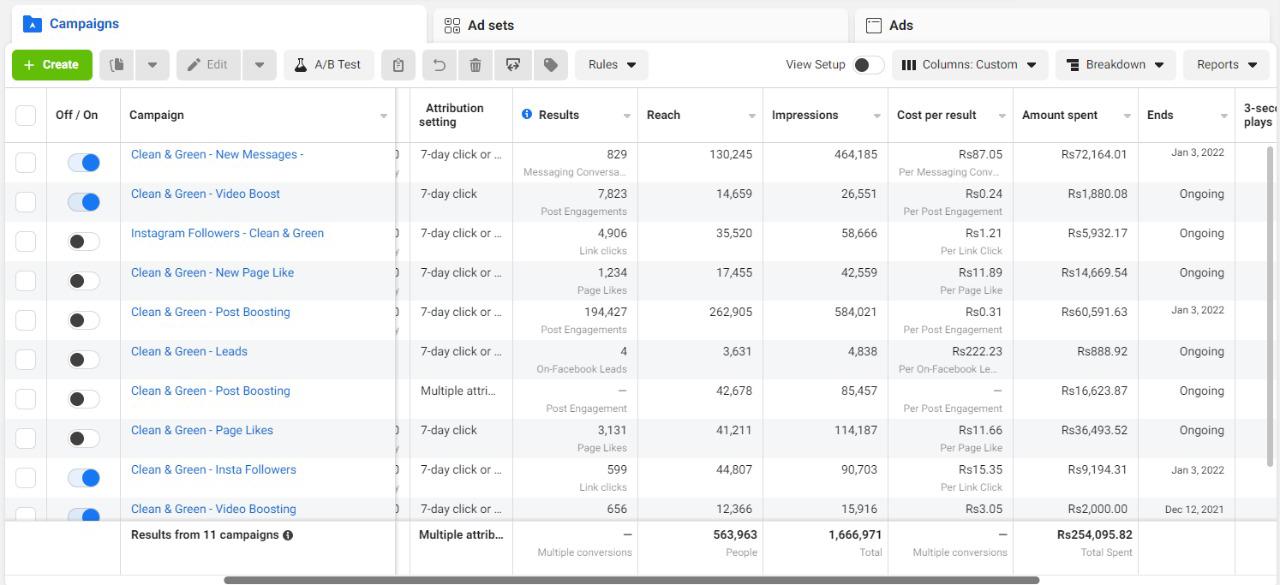Open Instagram Followers - Clean & Green link

(227, 233)
